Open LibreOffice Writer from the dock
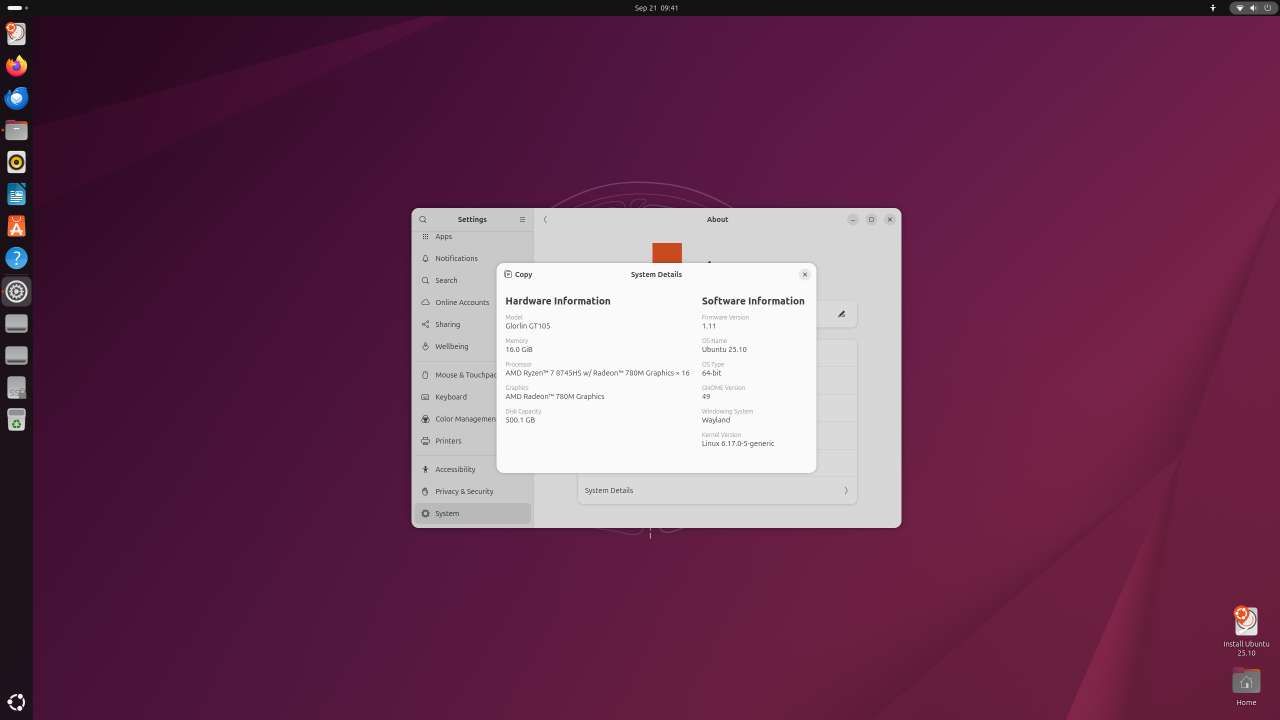Image resolution: width=1280 pixels, height=720 pixels. pyautogui.click(x=16, y=194)
